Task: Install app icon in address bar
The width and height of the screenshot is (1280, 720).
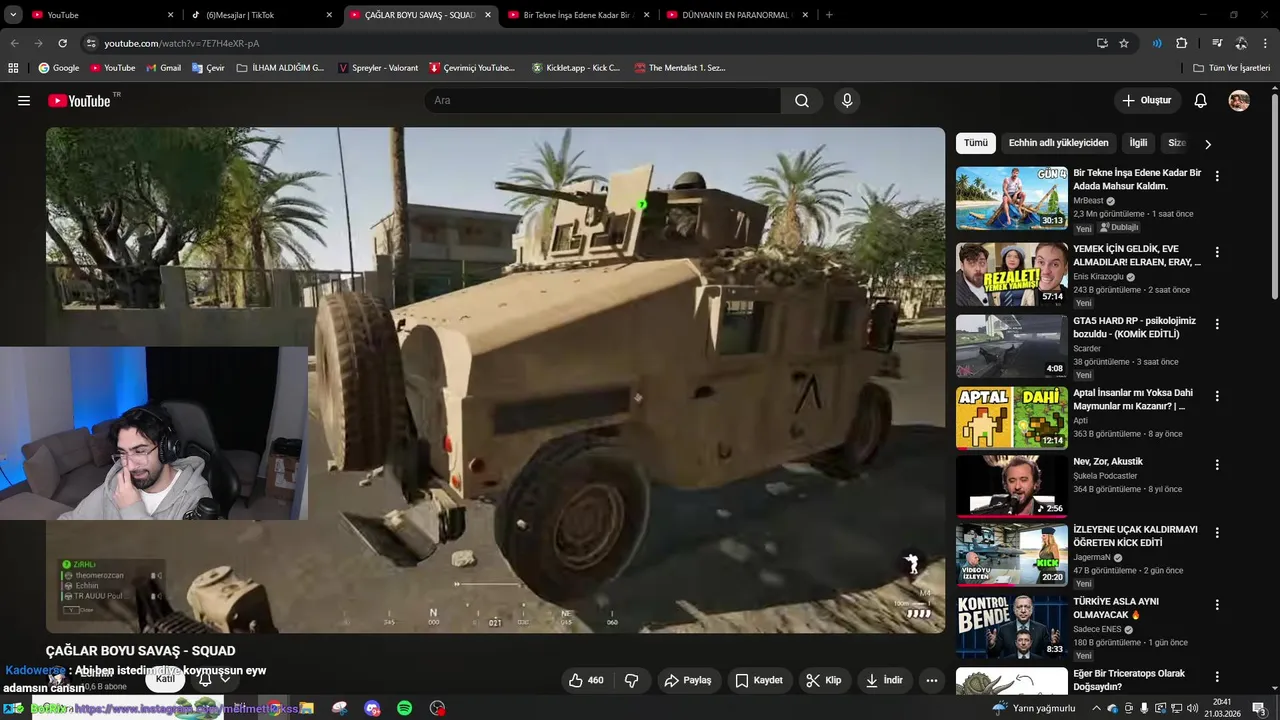Action: point(1102,43)
